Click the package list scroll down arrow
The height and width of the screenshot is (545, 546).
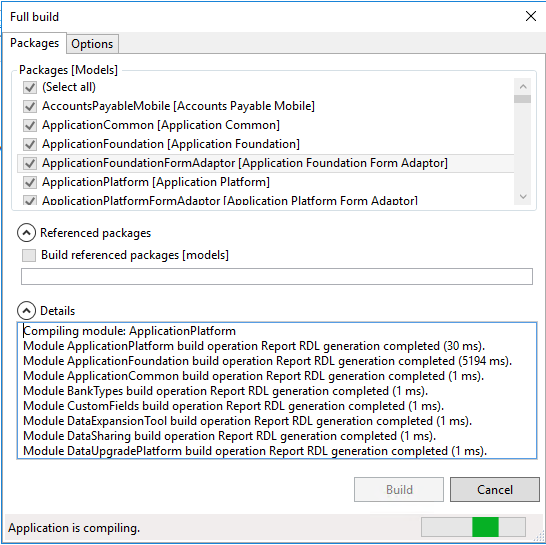pos(523,197)
